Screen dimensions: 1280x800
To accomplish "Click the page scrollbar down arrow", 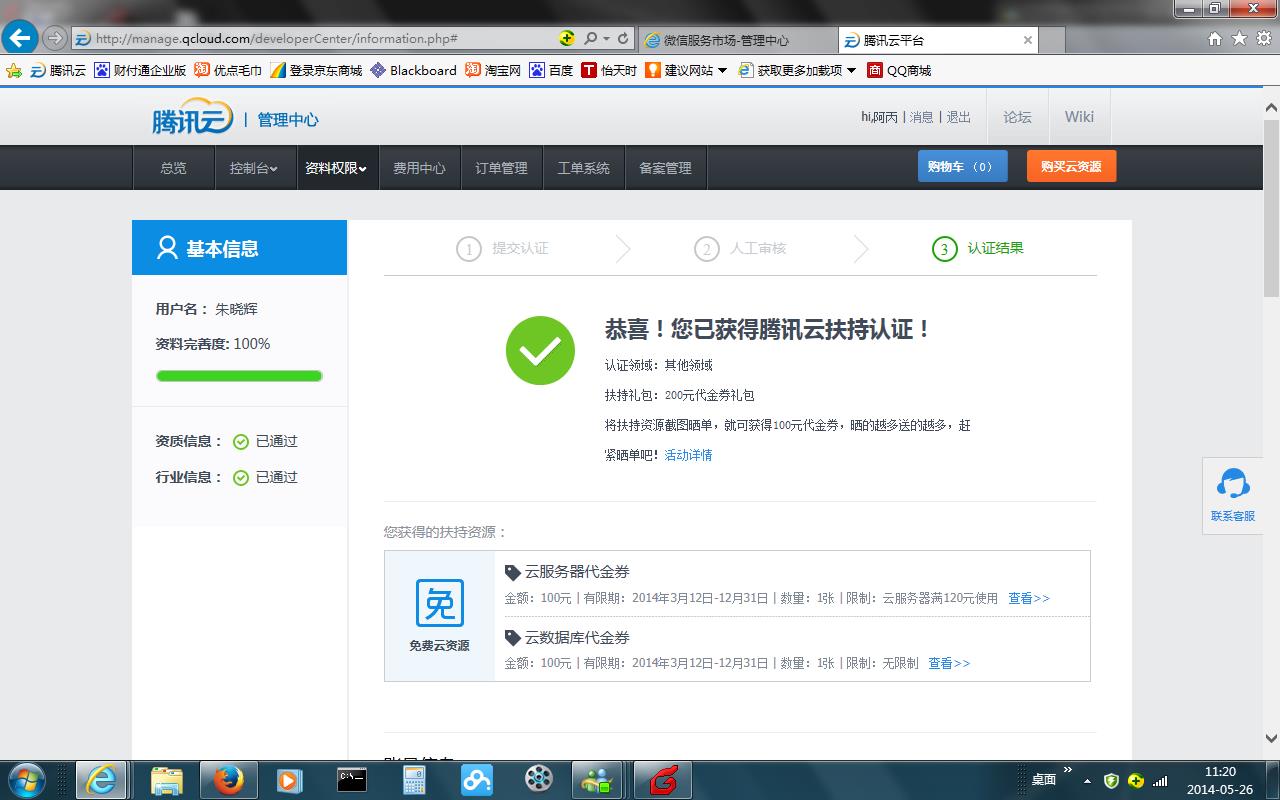I will click(1271, 739).
